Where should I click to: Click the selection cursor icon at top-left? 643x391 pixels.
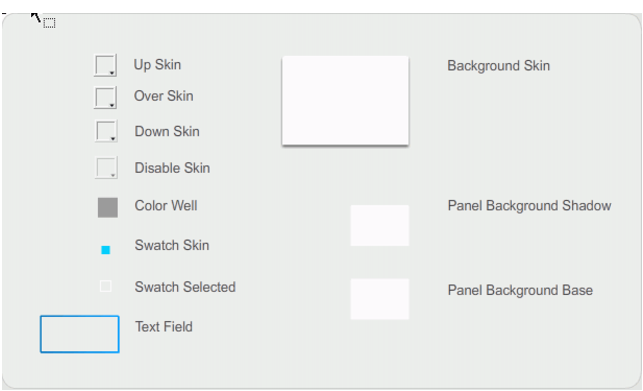click(x=43, y=20)
